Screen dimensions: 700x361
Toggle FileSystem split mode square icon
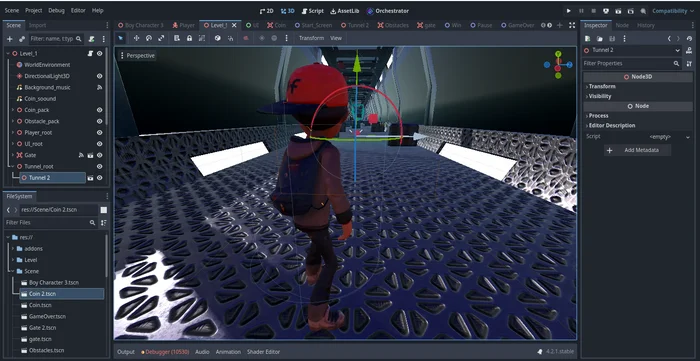(104, 210)
